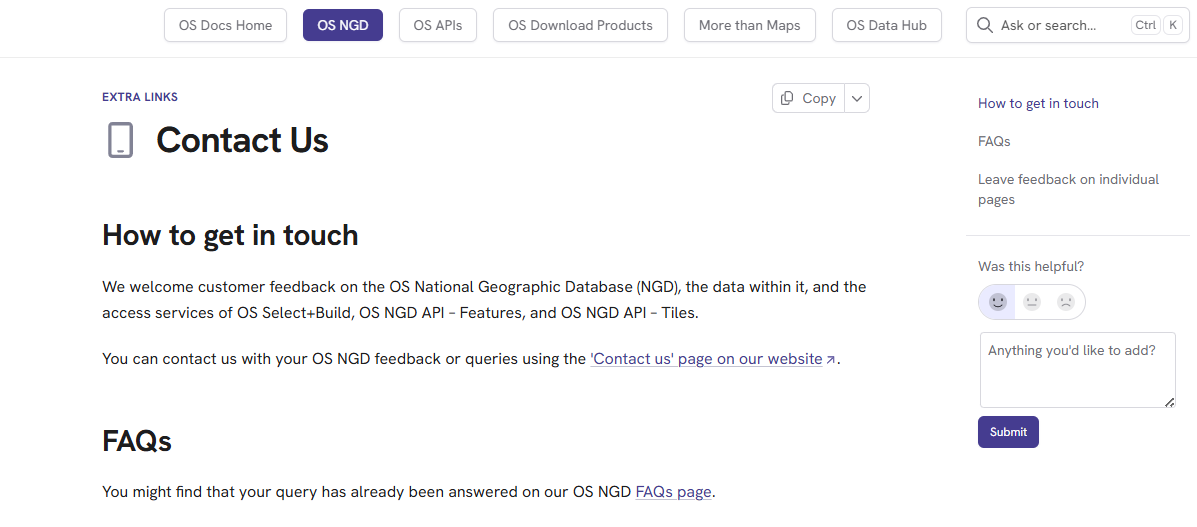Jump to 'How to get in touch' section
The image size is (1197, 527).
pos(1038,103)
